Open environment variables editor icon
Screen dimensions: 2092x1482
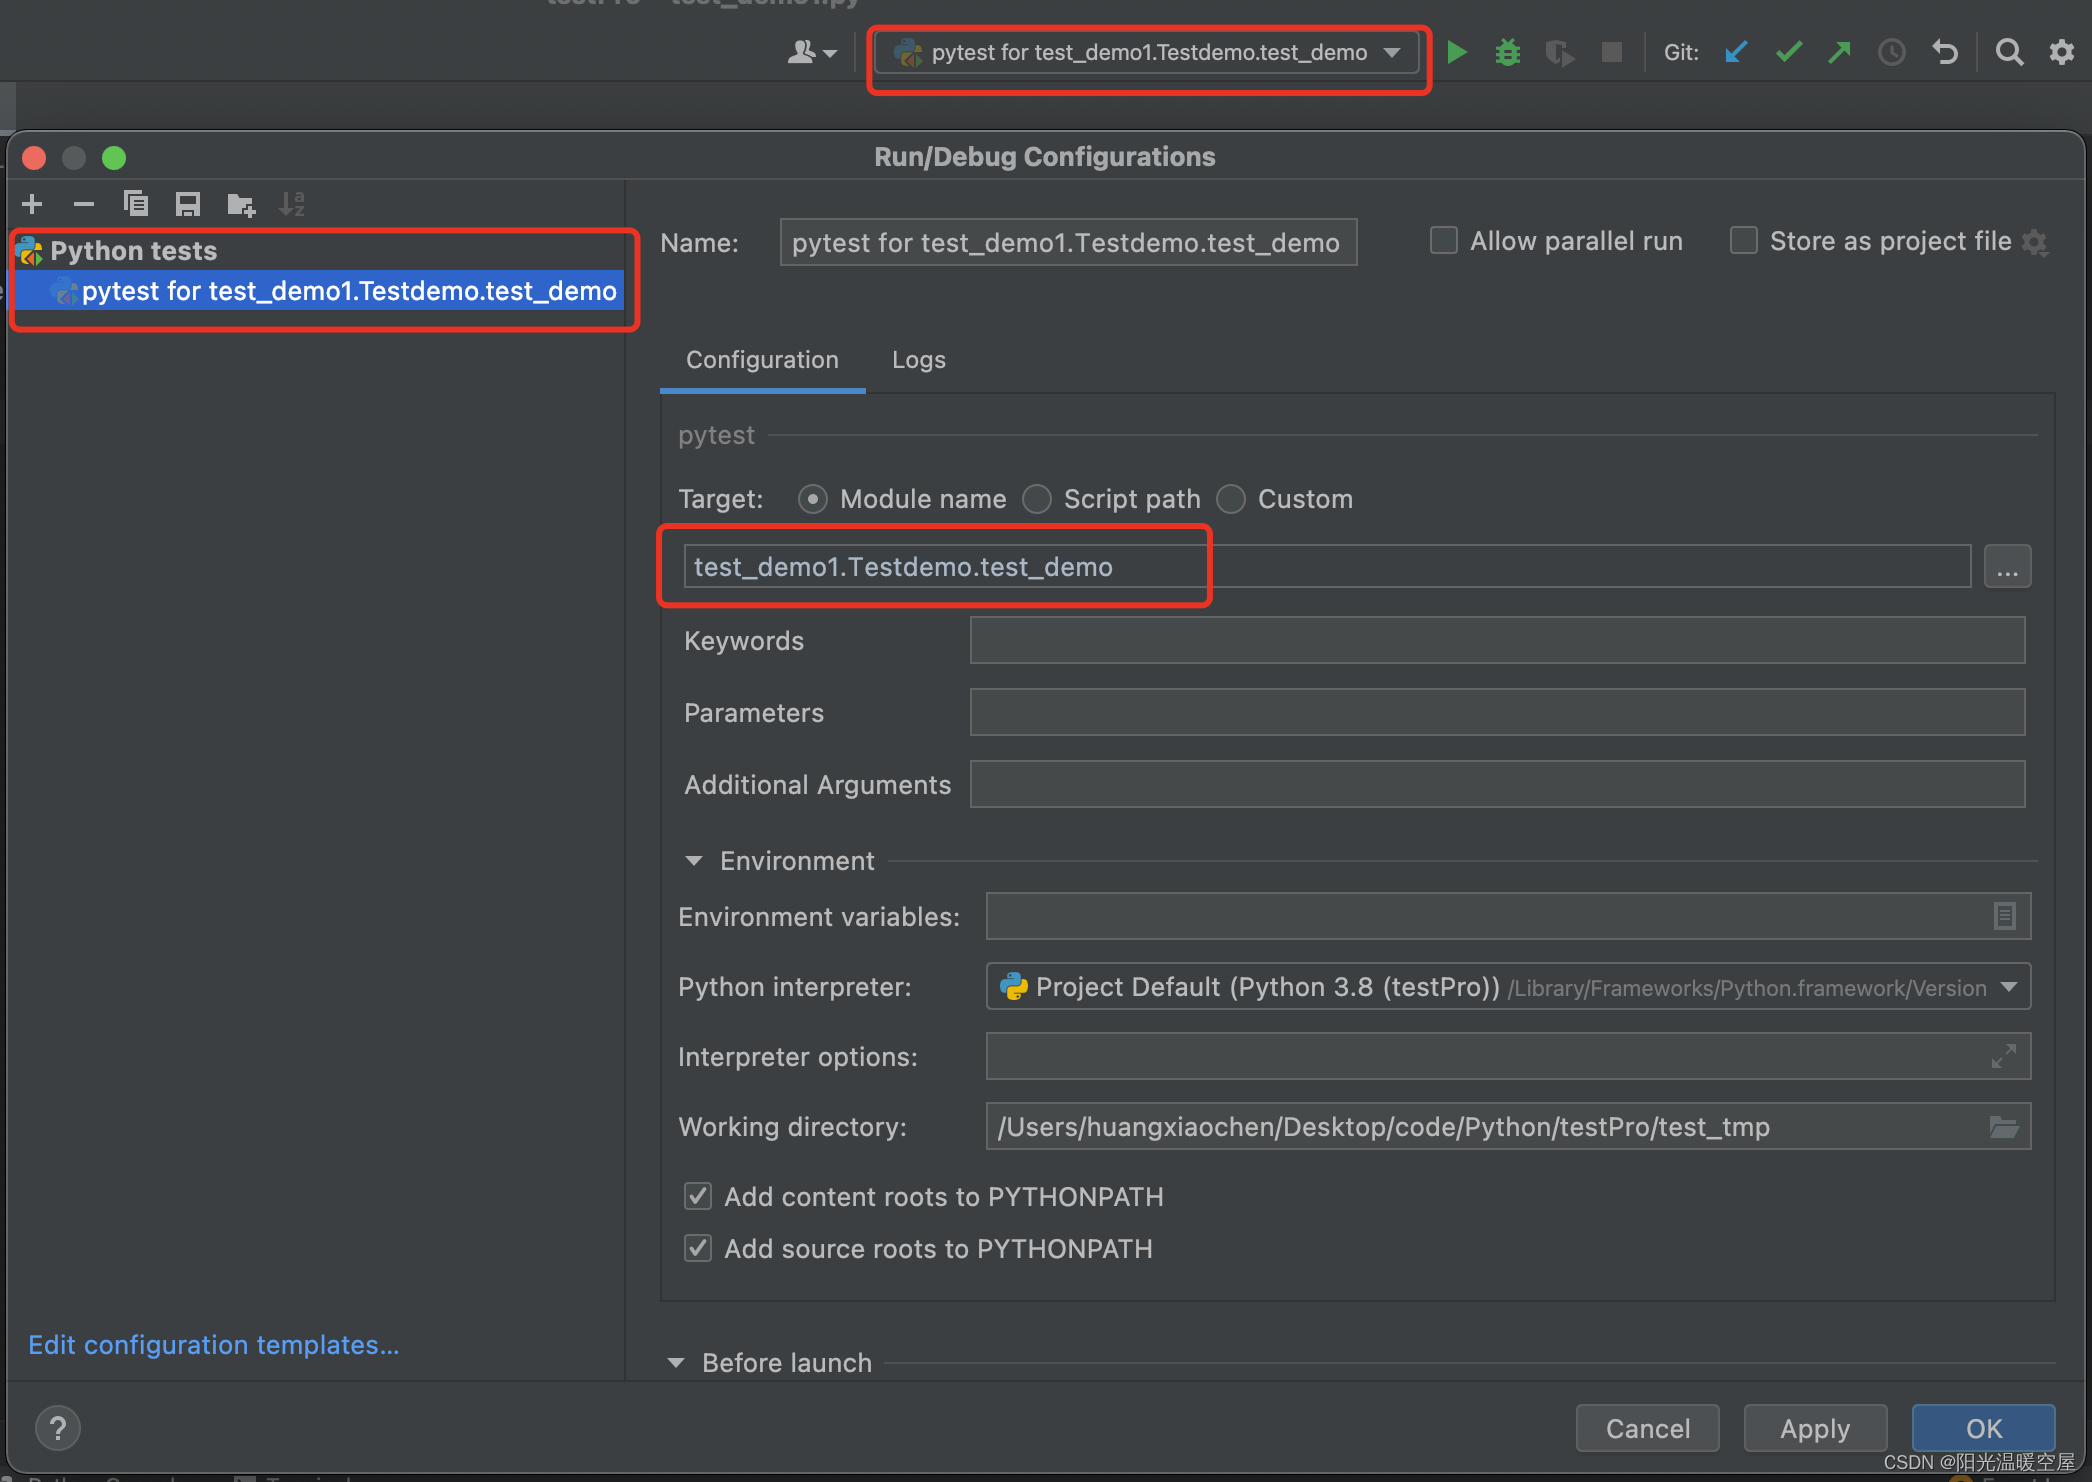(2005, 916)
